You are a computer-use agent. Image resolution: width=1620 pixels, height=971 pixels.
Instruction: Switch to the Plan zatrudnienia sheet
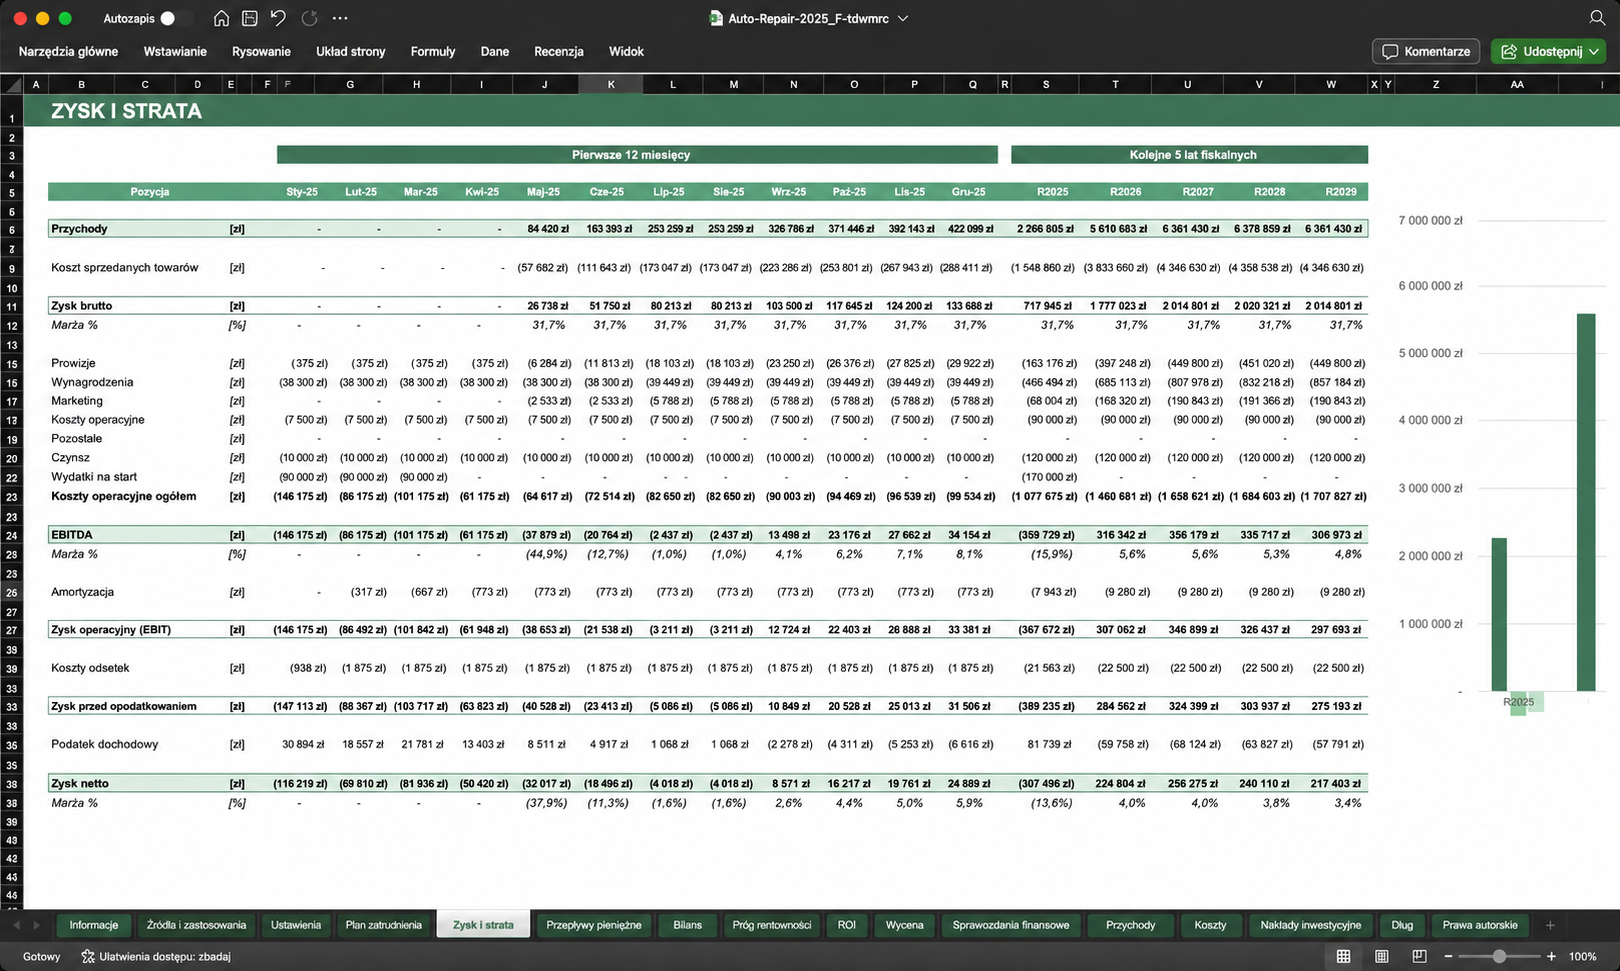pyautogui.click(x=384, y=925)
